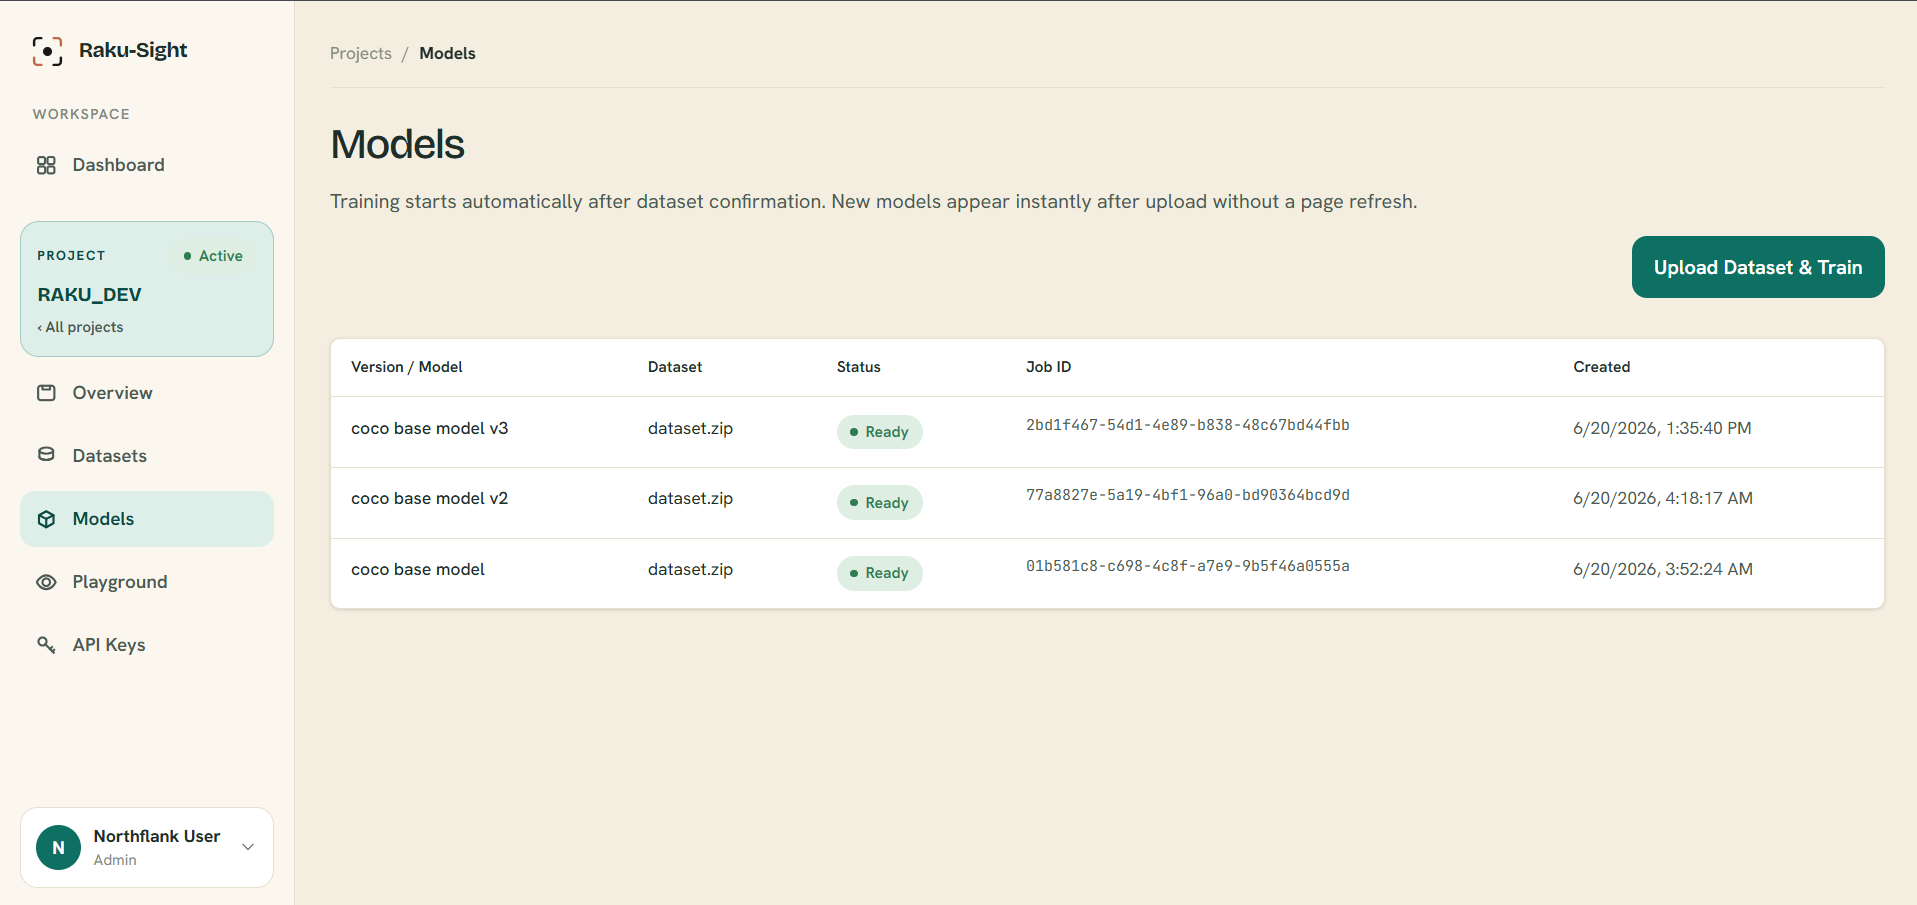The image size is (1917, 905).
Task: Click the Dataset column header
Action: pyautogui.click(x=675, y=367)
